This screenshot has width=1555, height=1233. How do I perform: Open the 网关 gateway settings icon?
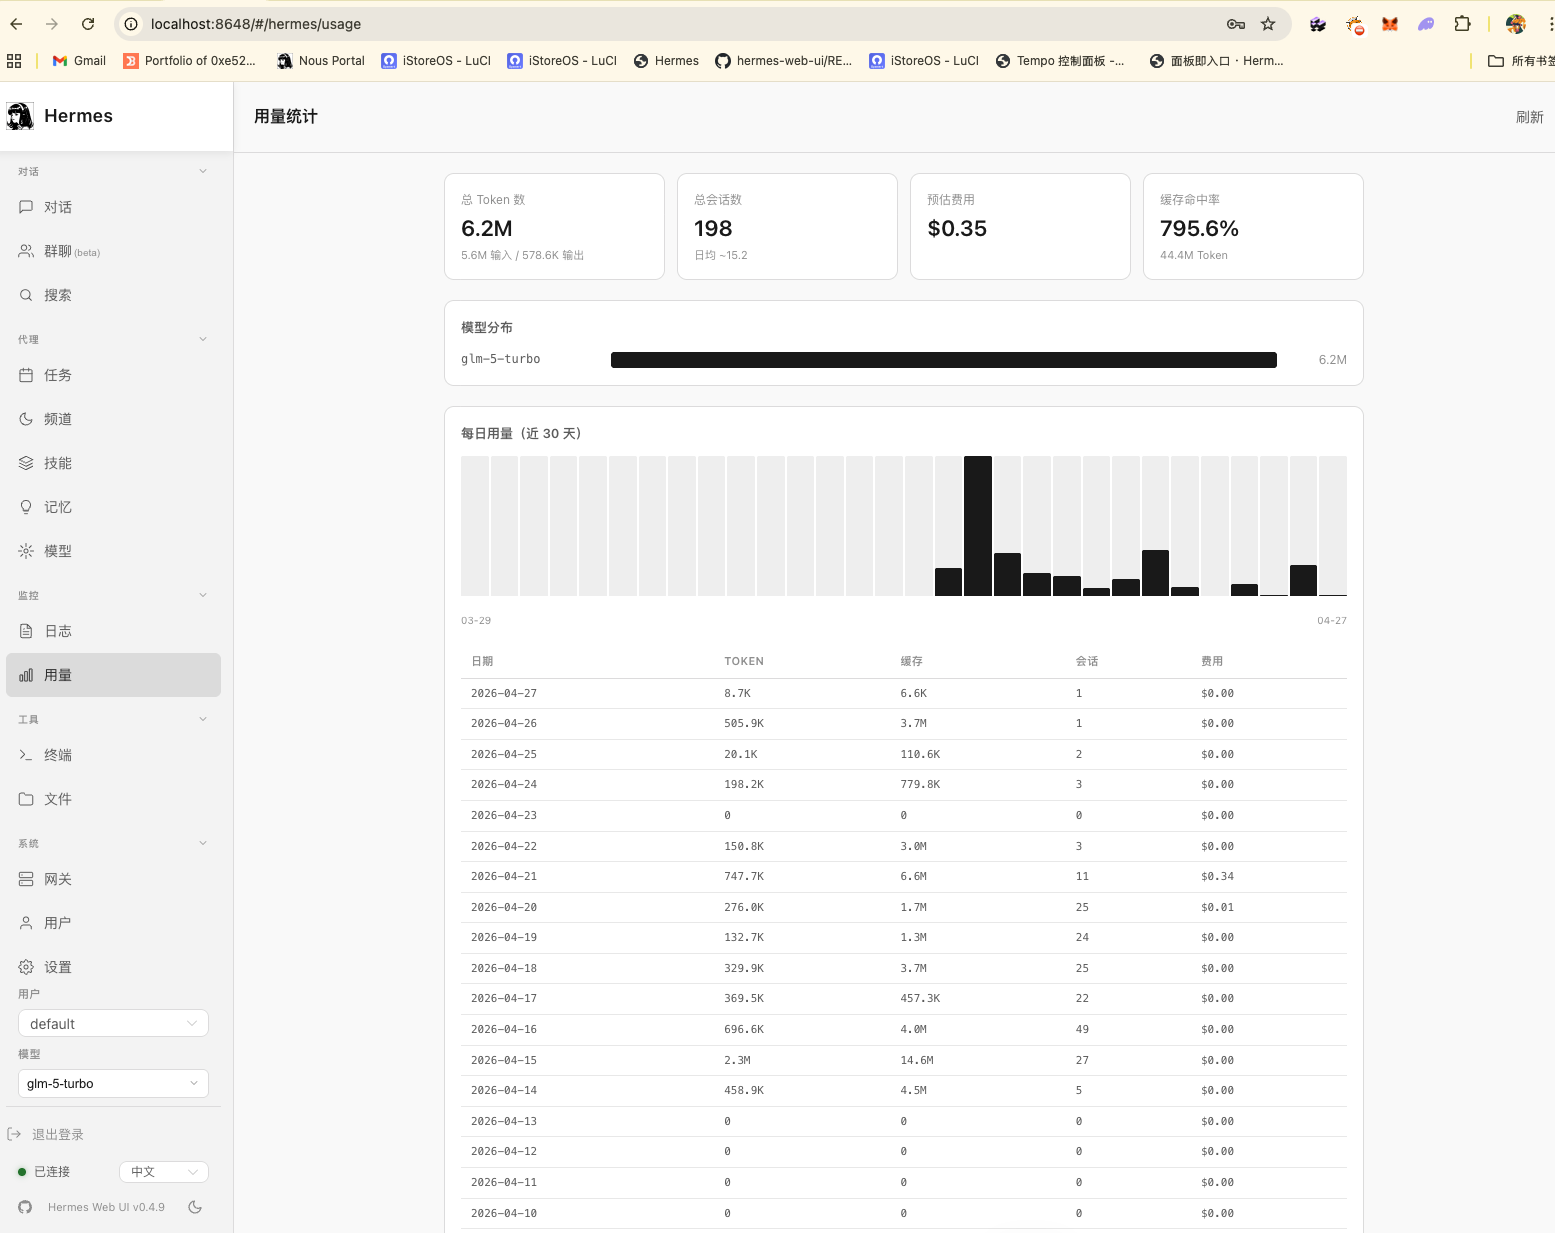[27, 879]
